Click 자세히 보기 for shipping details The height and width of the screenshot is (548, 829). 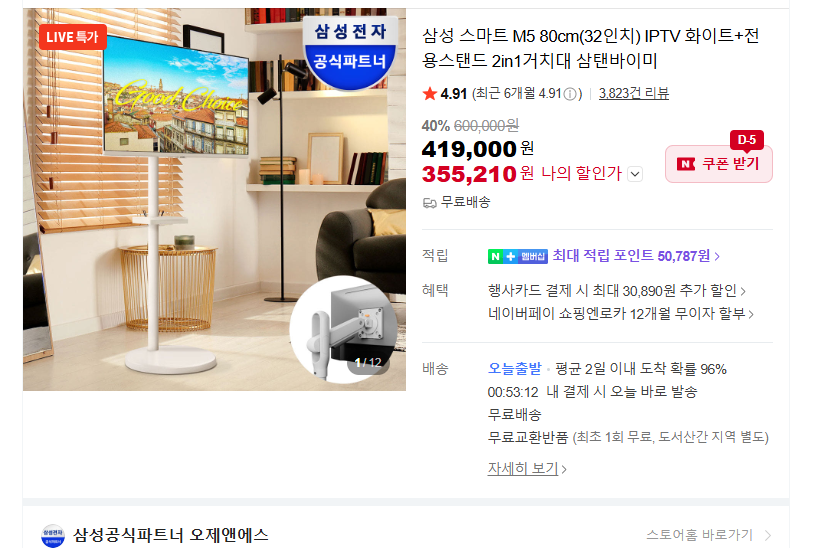(x=527, y=469)
